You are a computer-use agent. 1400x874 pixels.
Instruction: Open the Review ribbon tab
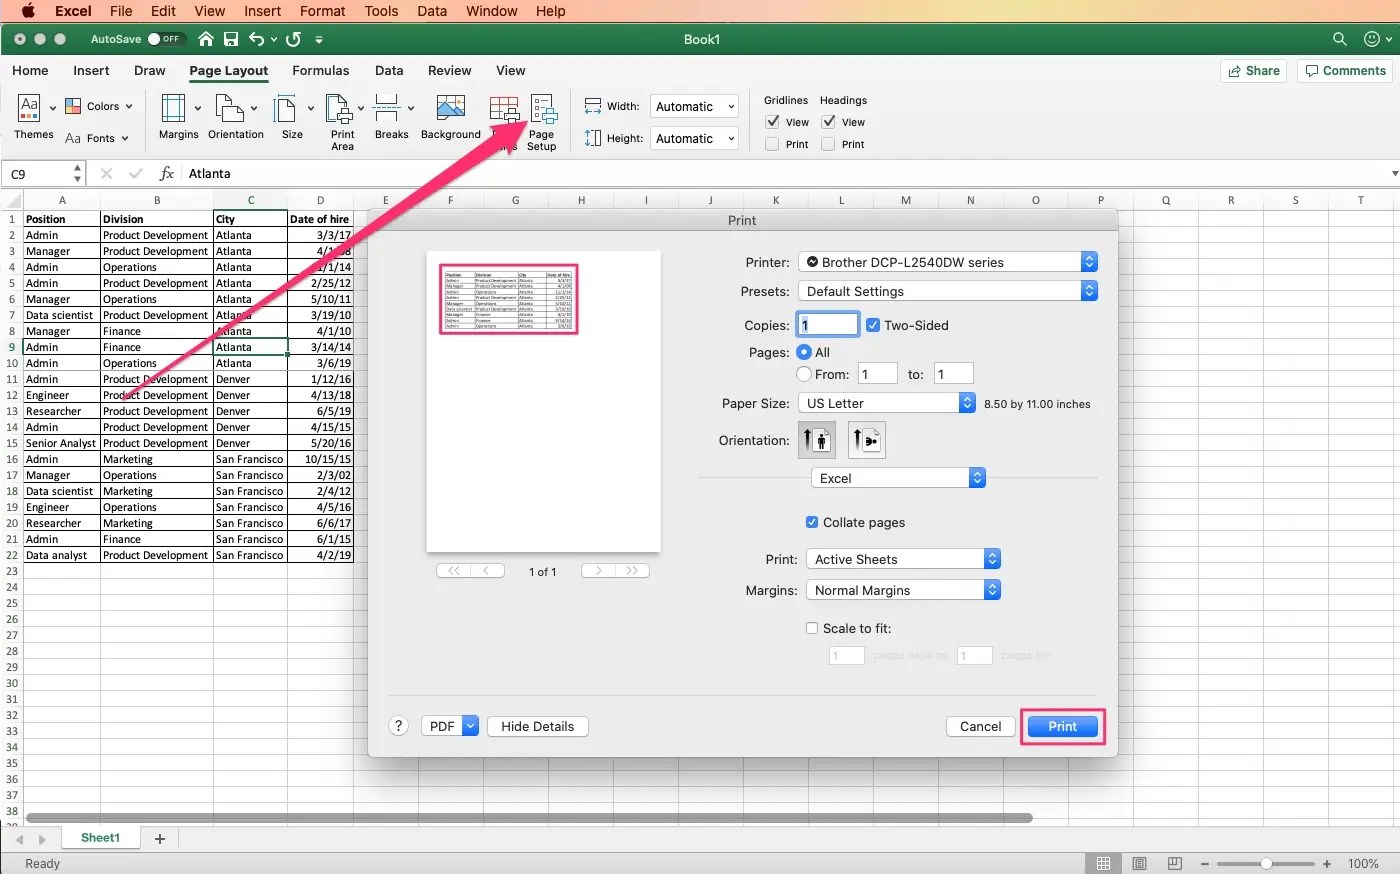pos(449,71)
